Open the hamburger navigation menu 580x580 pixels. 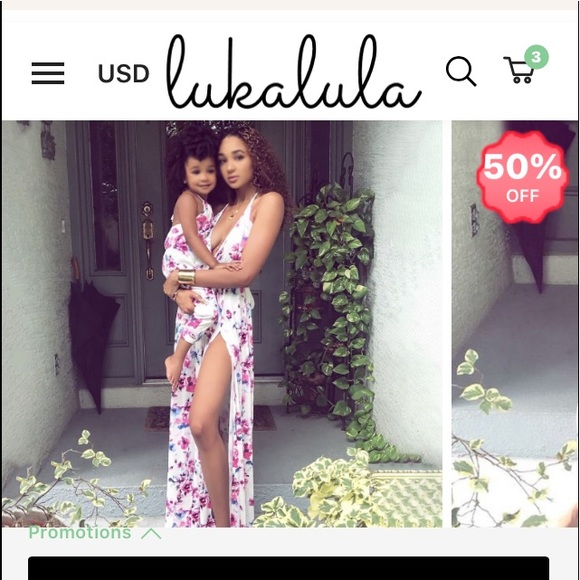[x=48, y=73]
